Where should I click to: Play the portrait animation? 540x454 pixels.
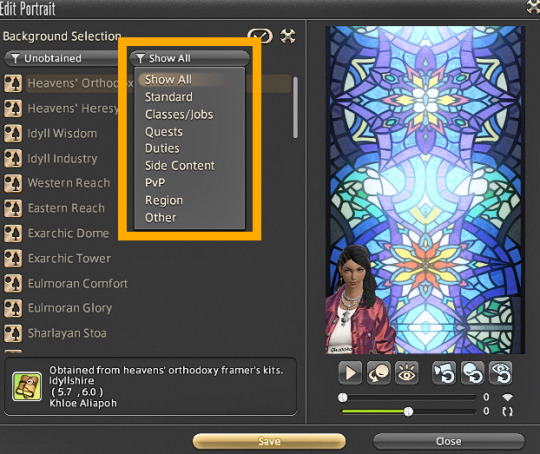tap(350, 373)
